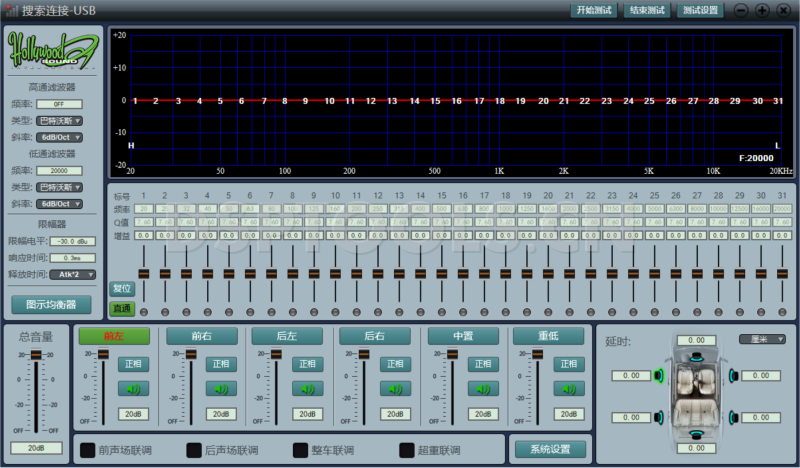Open the 释放时间 Atk*2 dropdown
This screenshot has width=800, height=468.
coord(72,274)
